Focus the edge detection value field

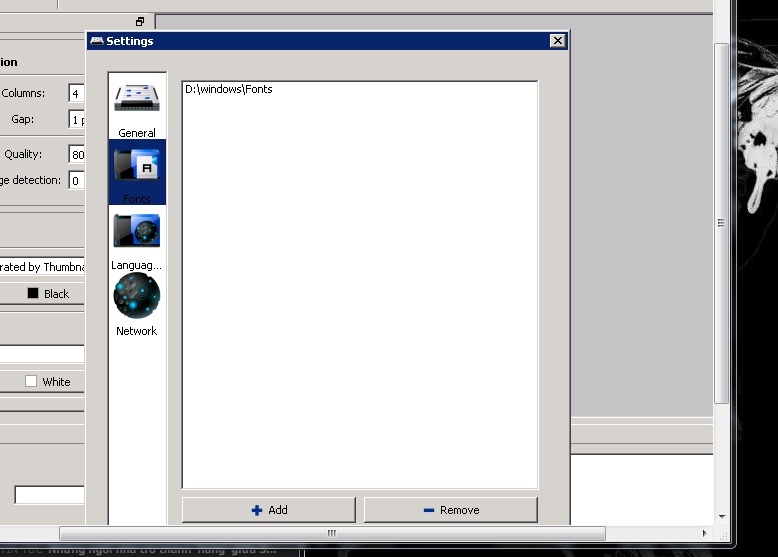[x=76, y=181]
